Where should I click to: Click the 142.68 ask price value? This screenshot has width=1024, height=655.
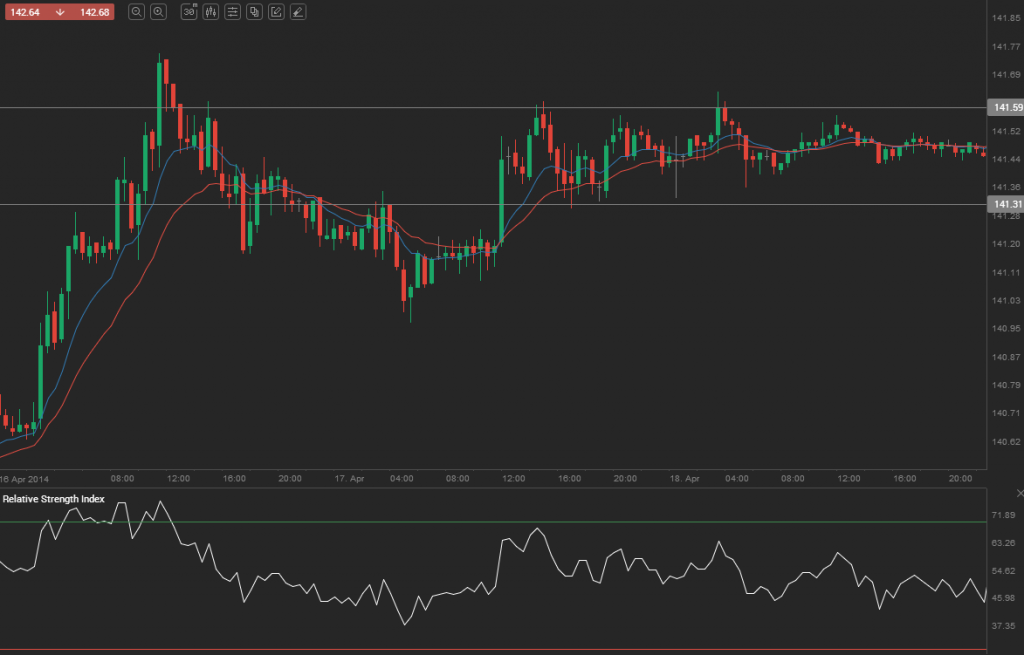(x=95, y=12)
